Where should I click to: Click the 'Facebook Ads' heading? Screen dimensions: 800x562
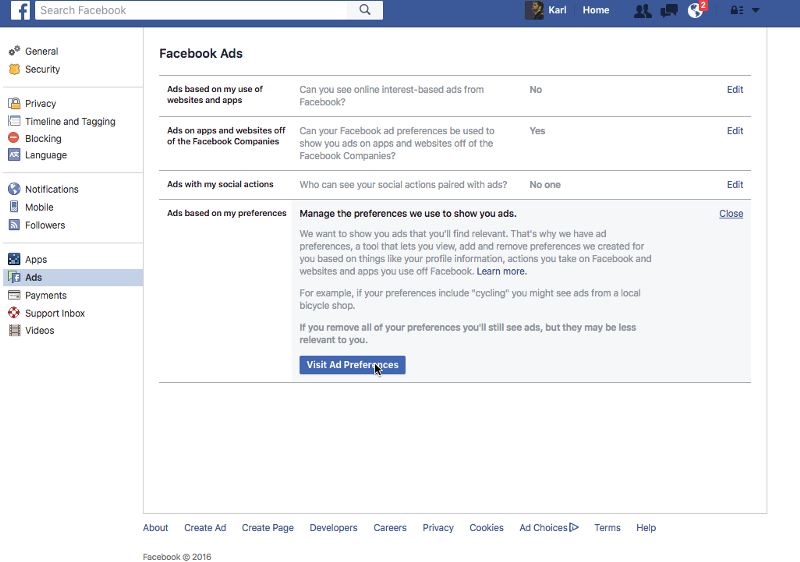coord(201,54)
